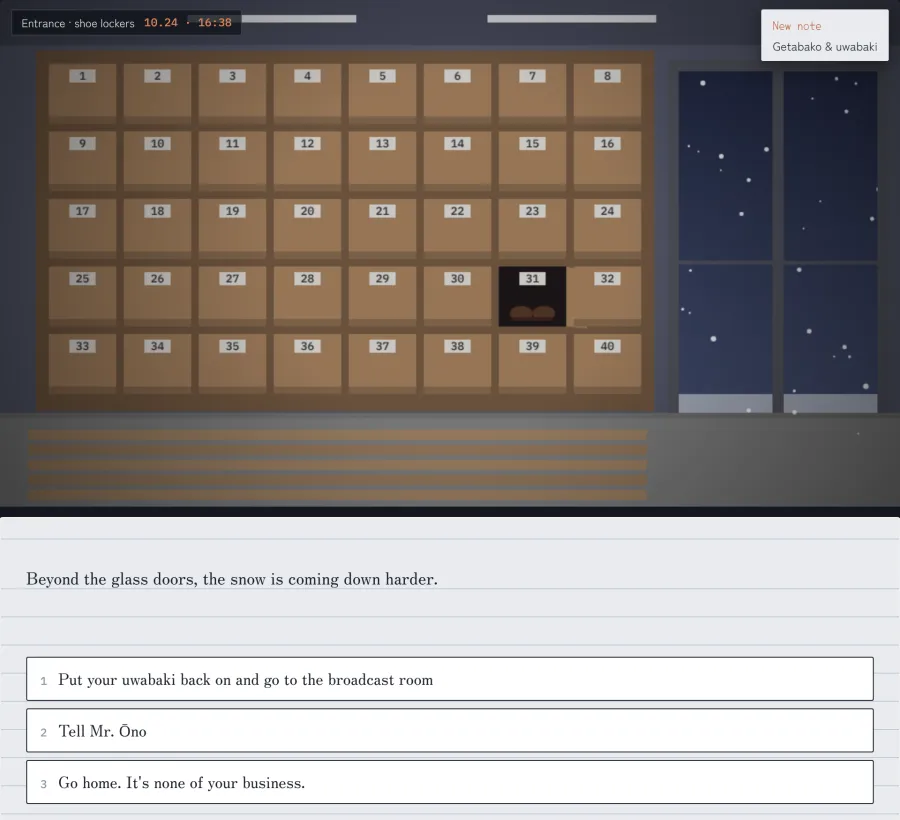The height and width of the screenshot is (820, 900).
Task: Click shoe locker number 22
Action: pos(457,229)
